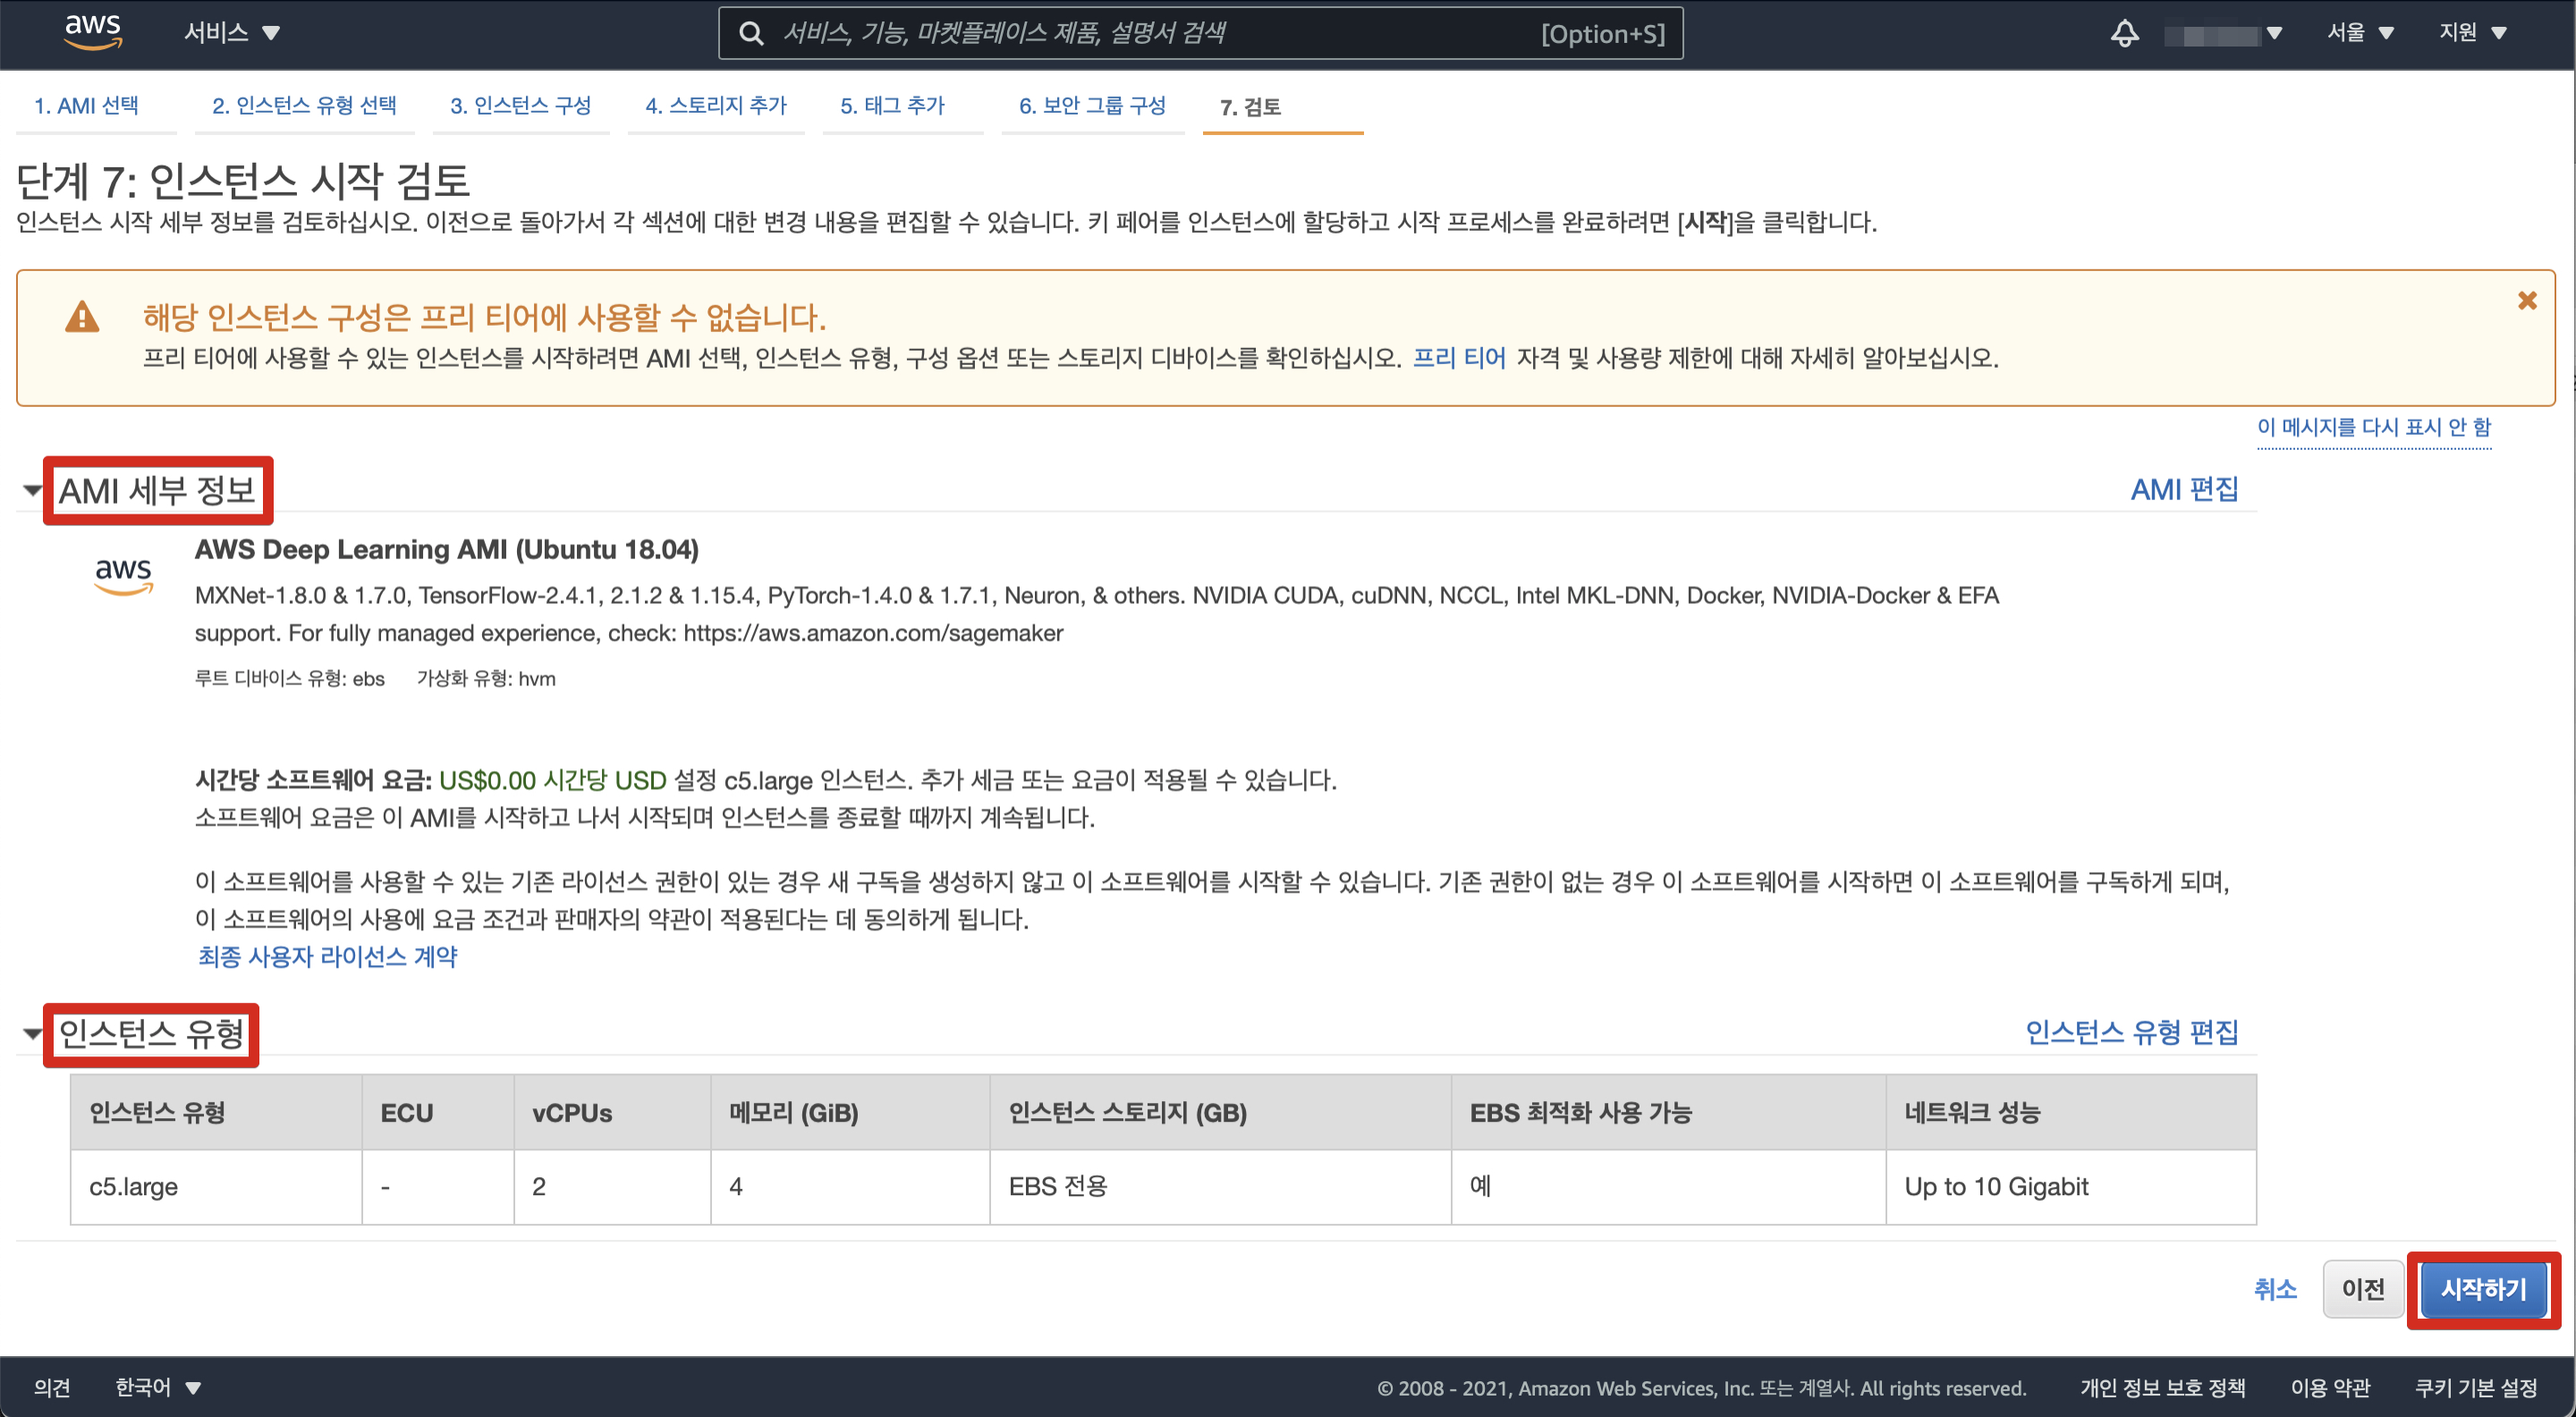Collapse the 인스턴스 유형 section

(x=32, y=1033)
